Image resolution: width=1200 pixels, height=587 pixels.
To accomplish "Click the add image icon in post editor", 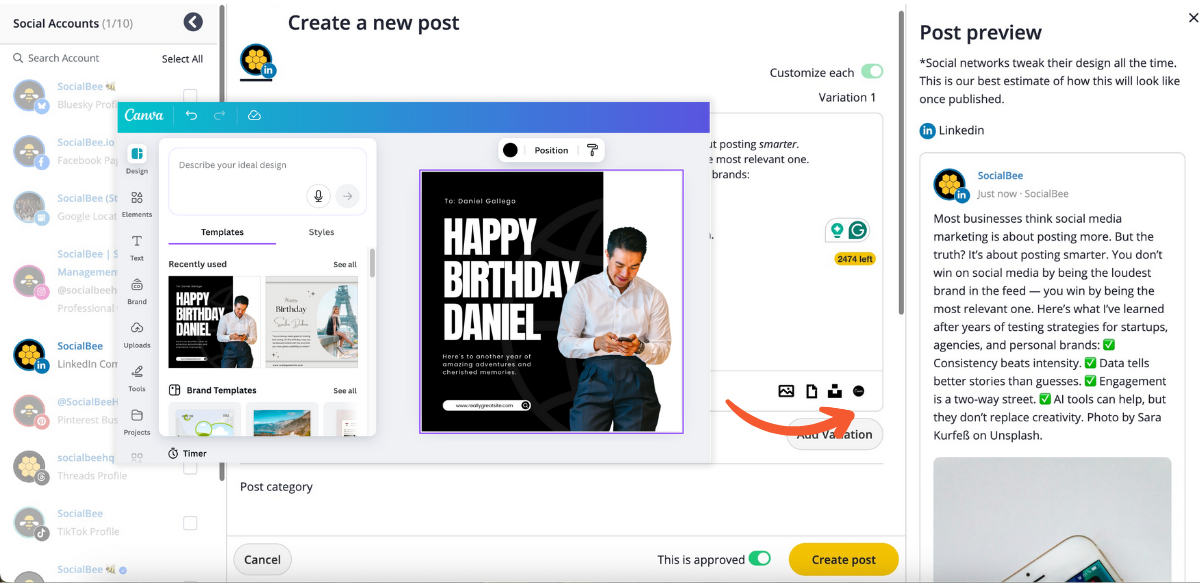I will tap(786, 391).
